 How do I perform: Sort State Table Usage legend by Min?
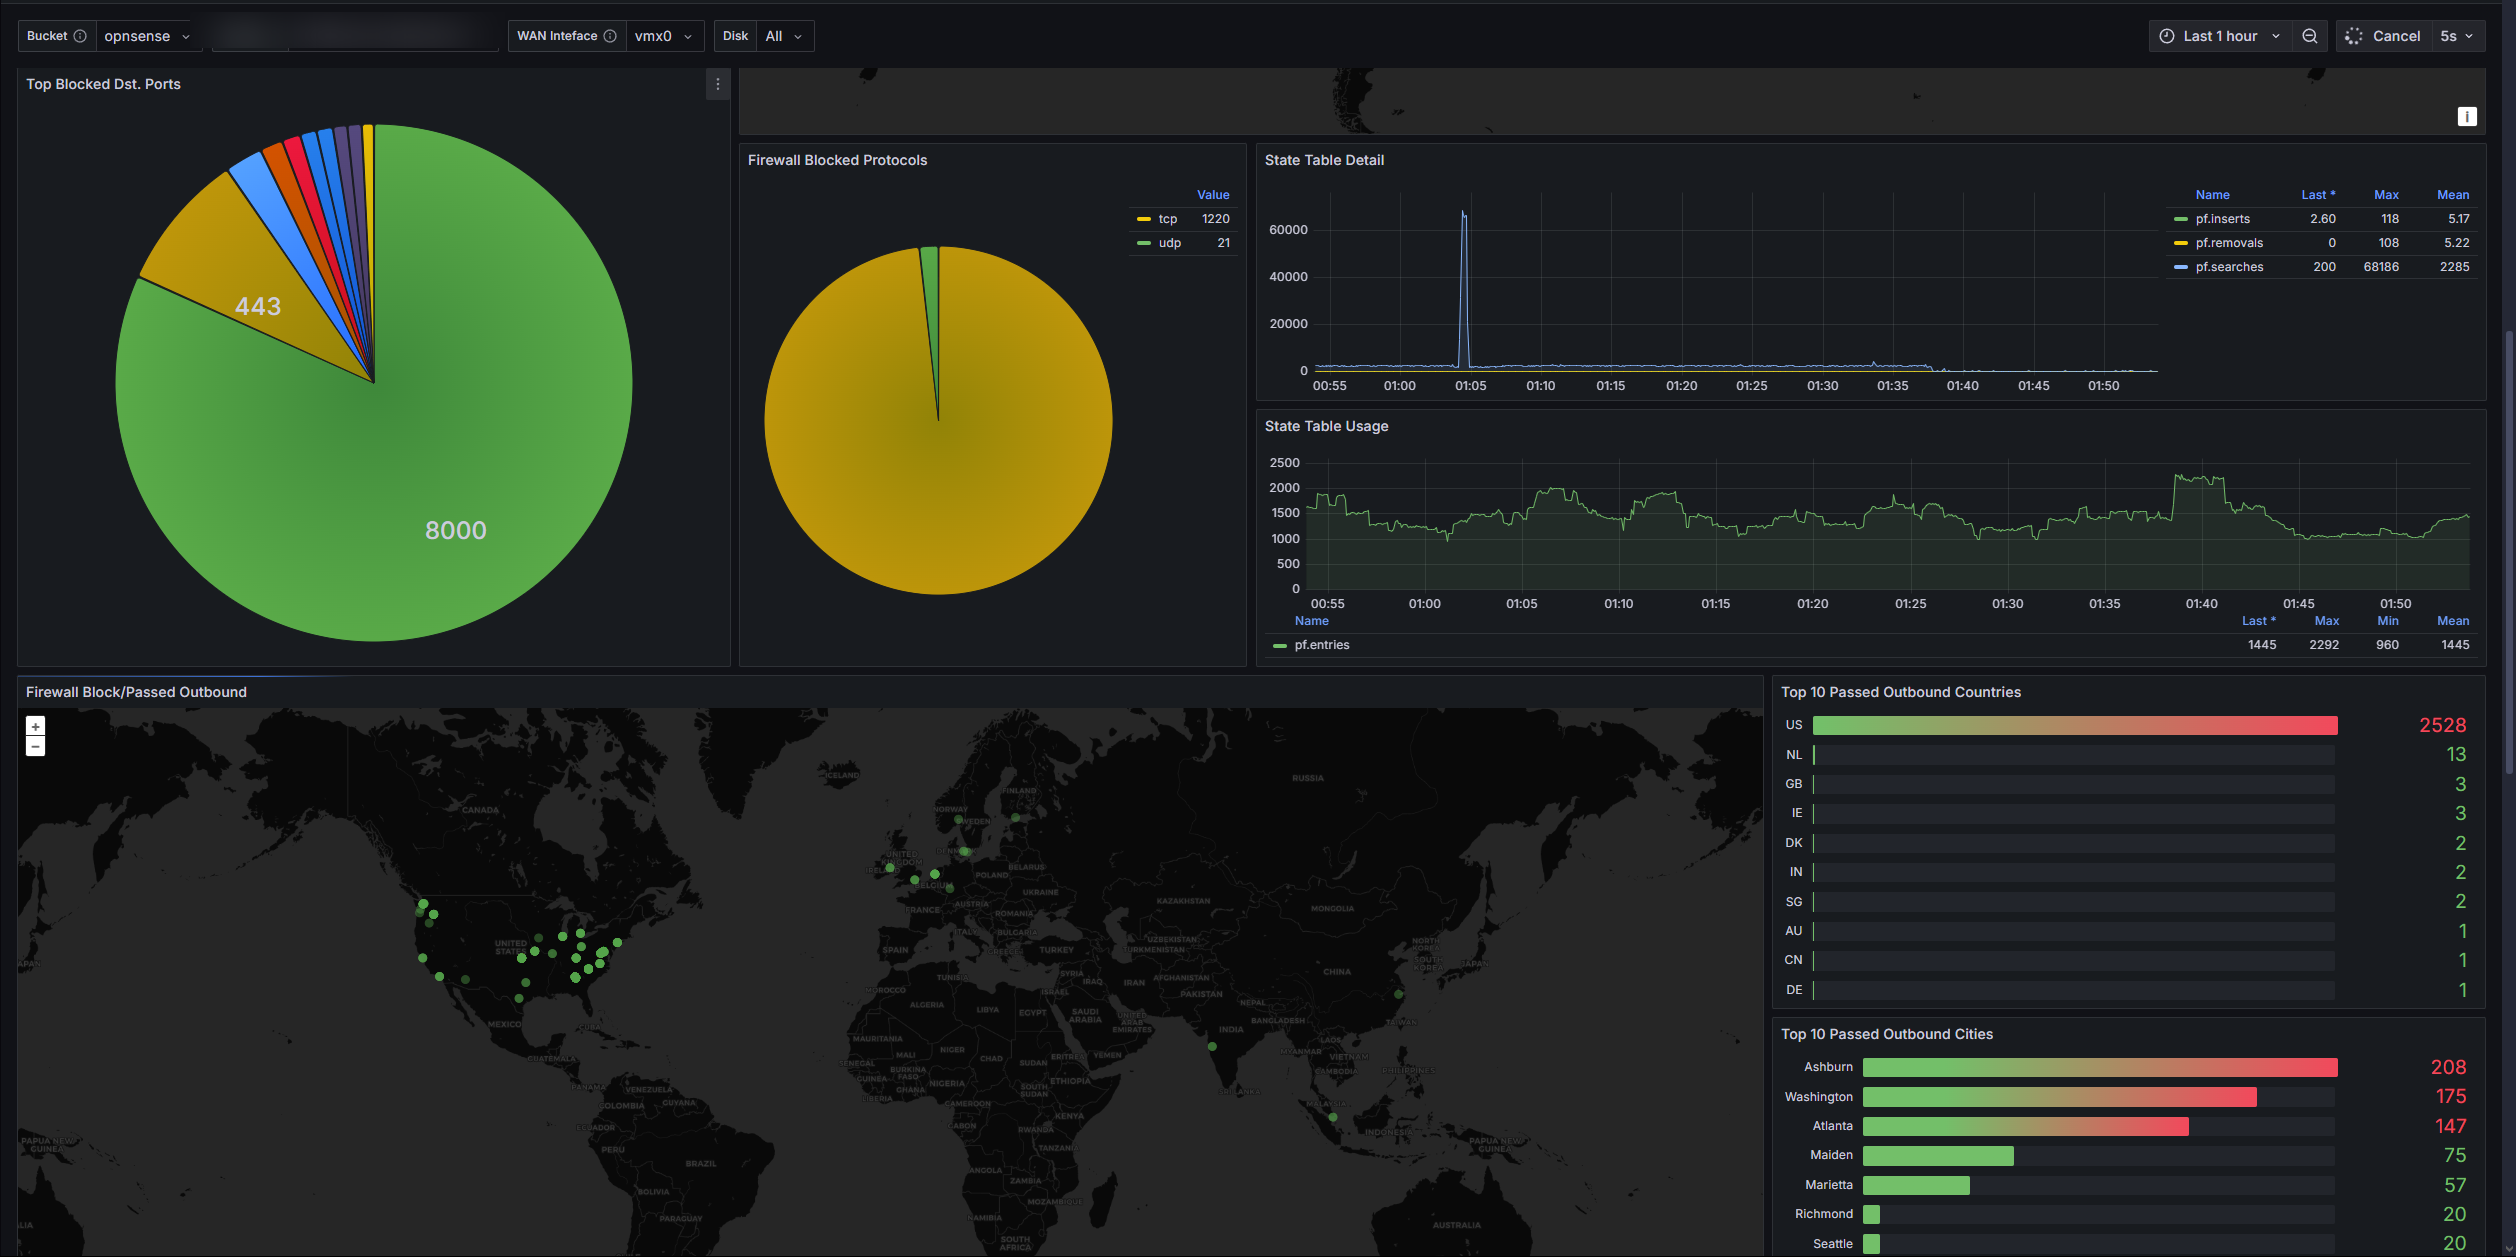pyautogui.click(x=2388, y=621)
